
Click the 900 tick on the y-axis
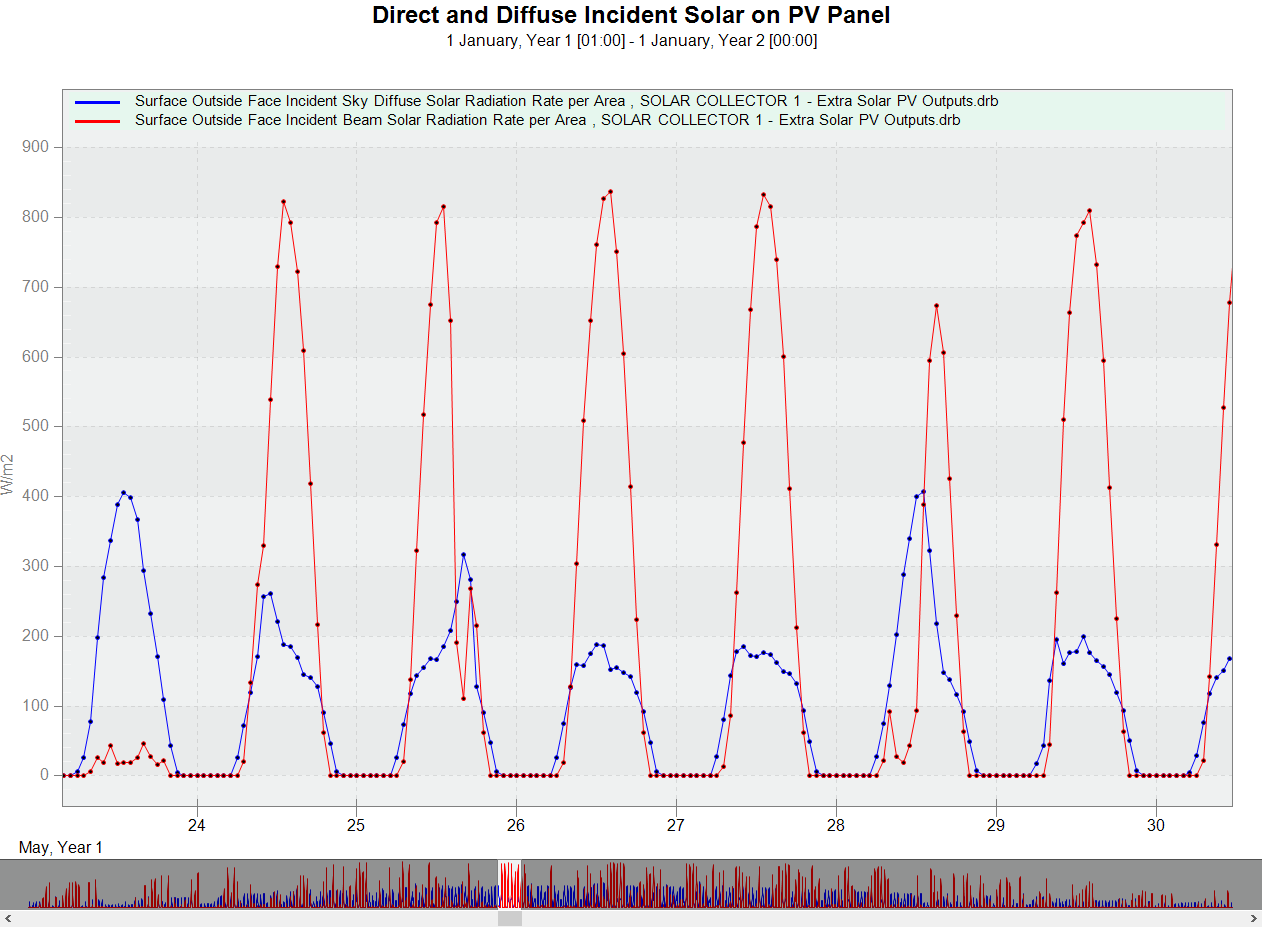tap(43, 147)
